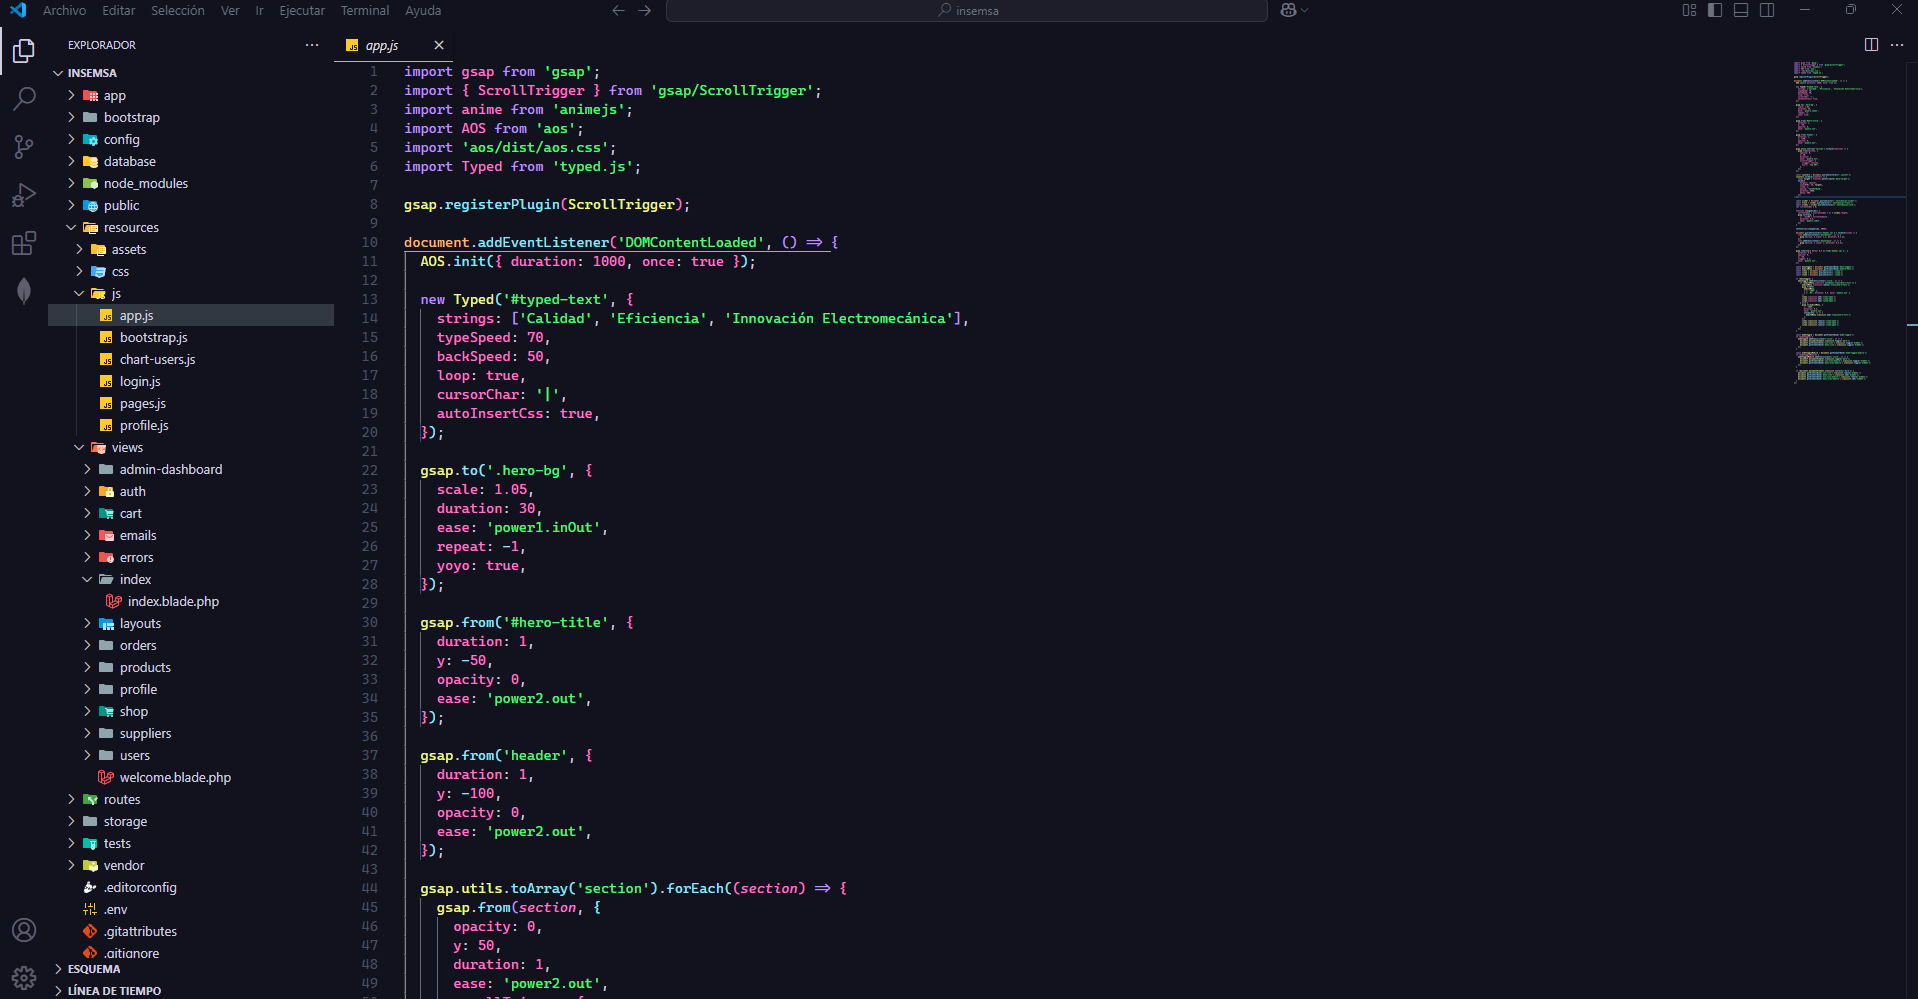Open bootstrap.js in the explorer
Image resolution: width=1918 pixels, height=999 pixels.
coord(154,338)
